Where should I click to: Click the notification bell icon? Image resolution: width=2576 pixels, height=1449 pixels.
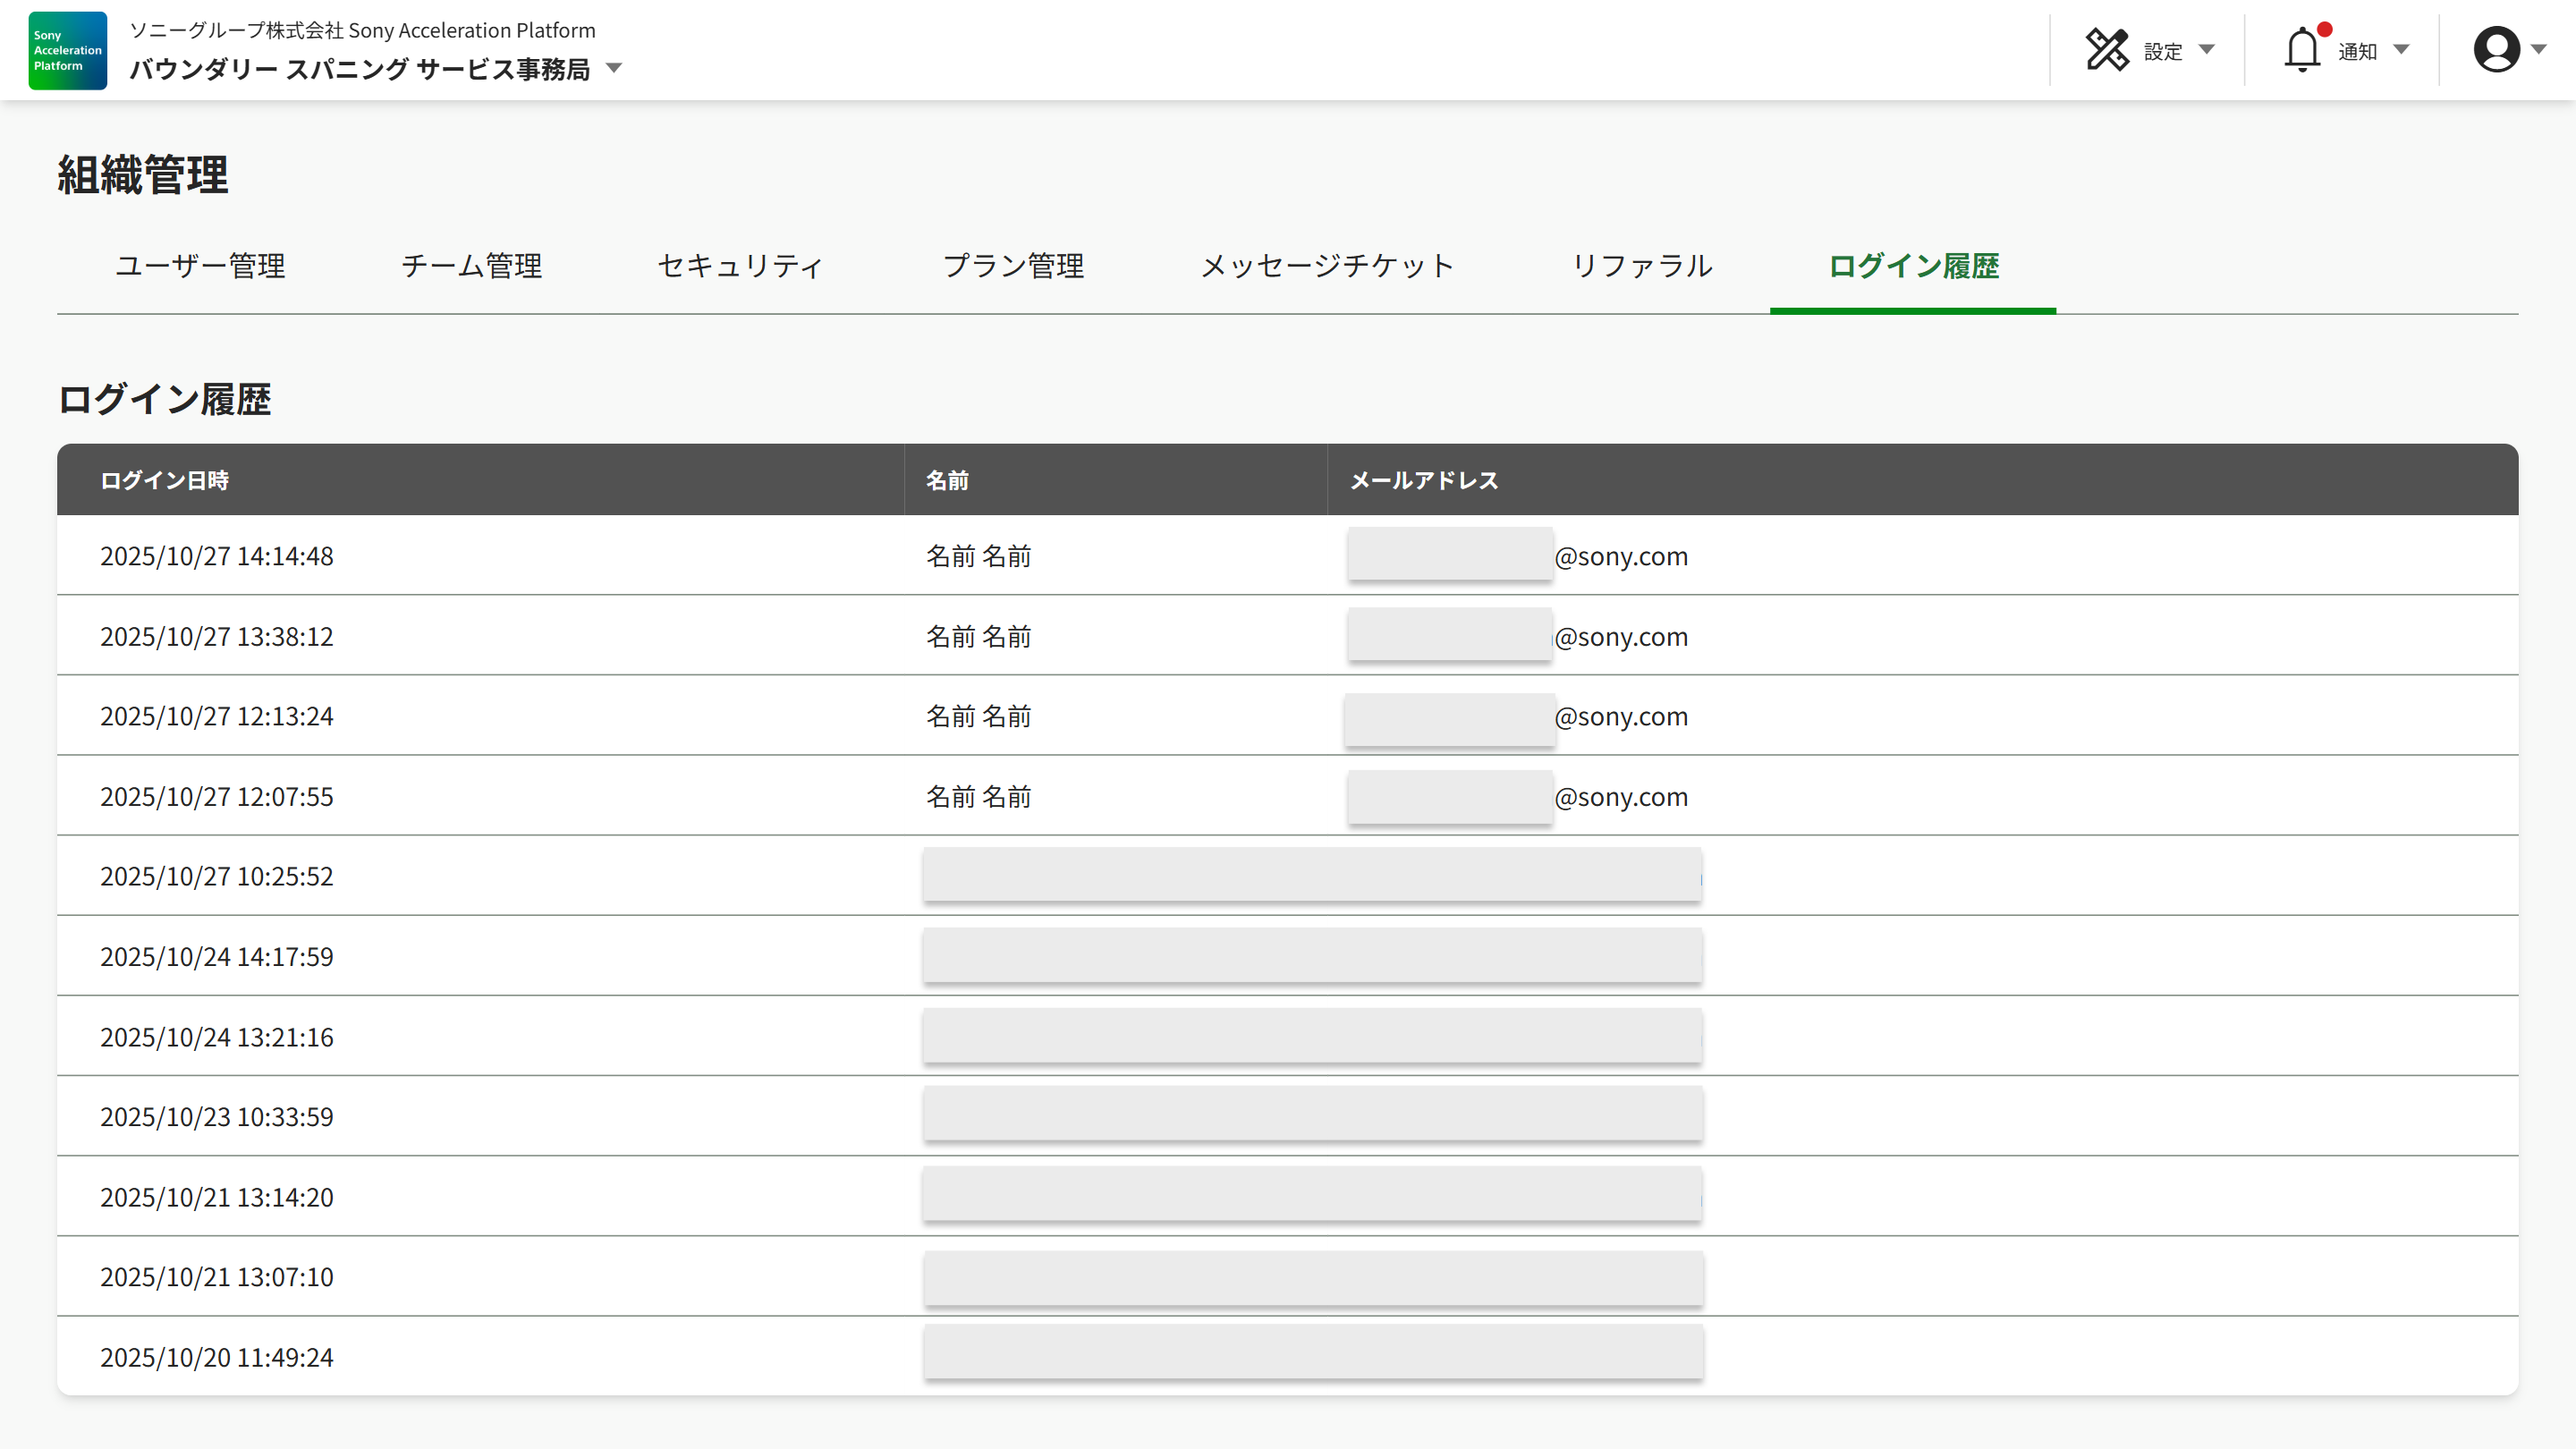pos(2302,50)
